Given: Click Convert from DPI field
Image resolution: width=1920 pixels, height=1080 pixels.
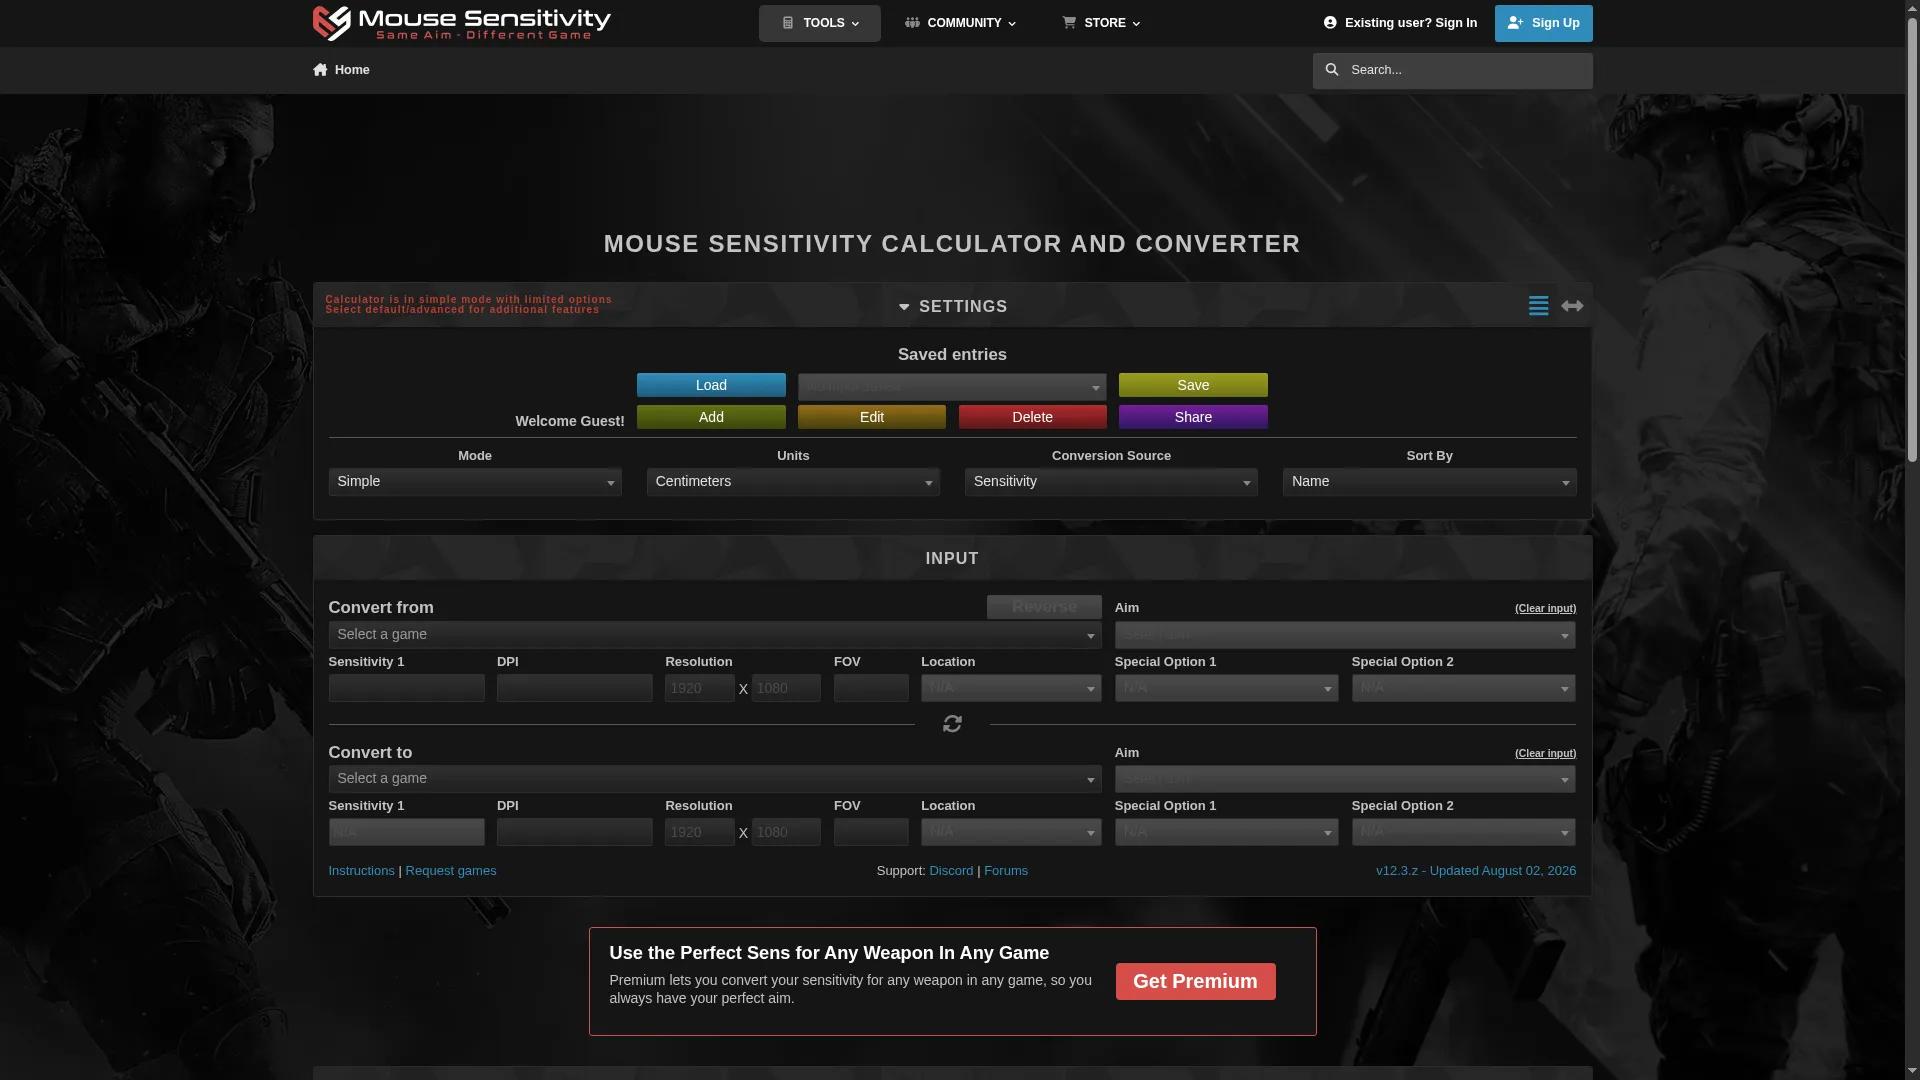Looking at the screenshot, I should [575, 688].
